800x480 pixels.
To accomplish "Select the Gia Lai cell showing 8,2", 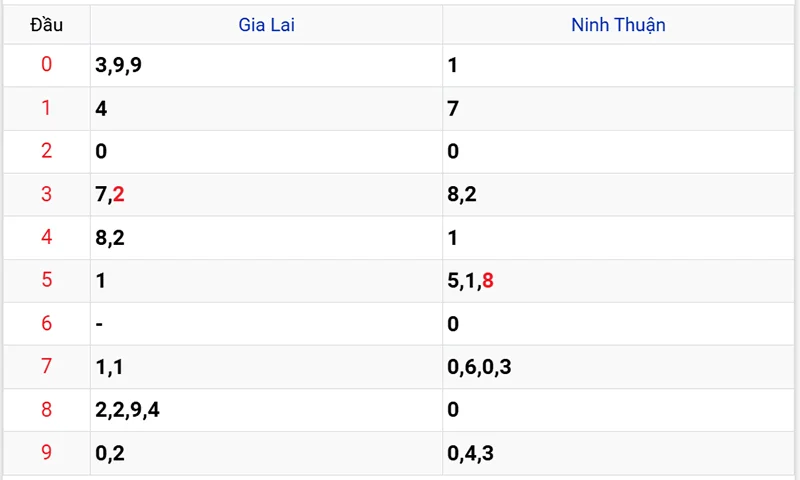I will (x=110, y=238).
